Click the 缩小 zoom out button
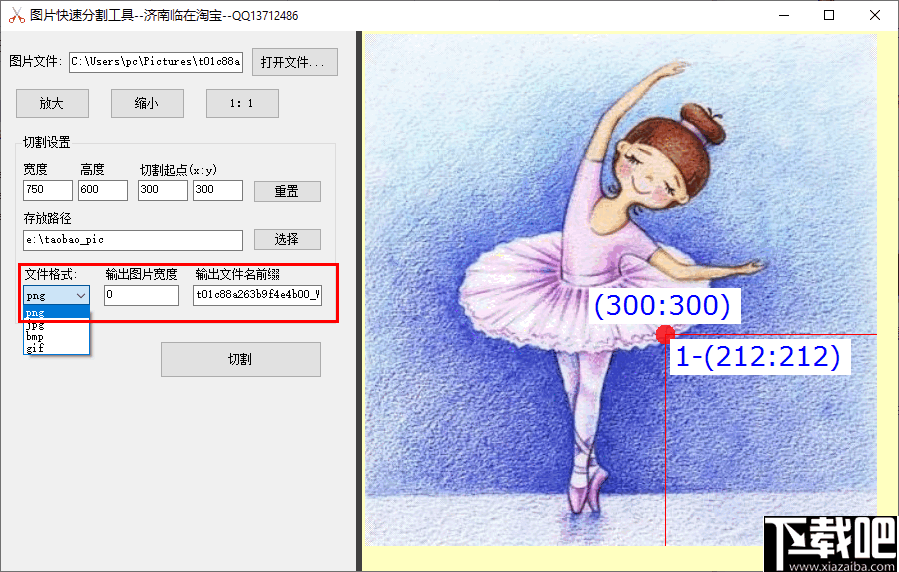The height and width of the screenshot is (572, 899). [147, 104]
